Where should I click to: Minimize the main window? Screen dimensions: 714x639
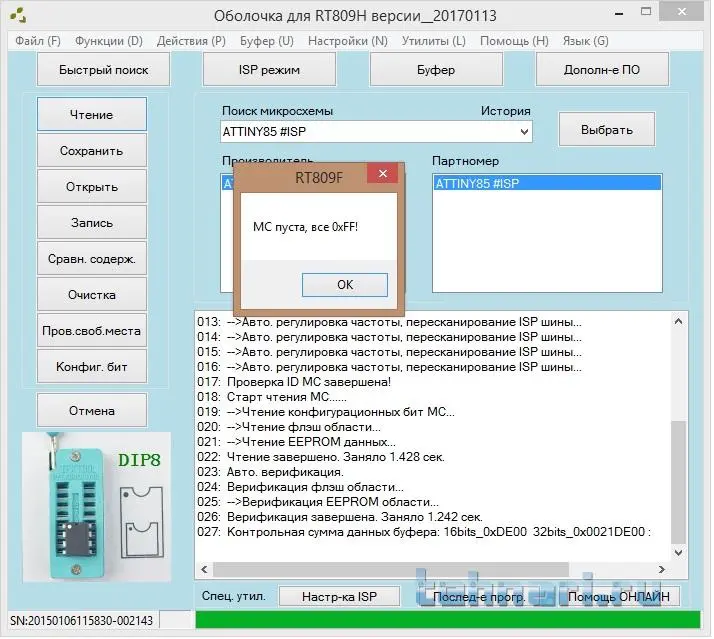click(619, 14)
